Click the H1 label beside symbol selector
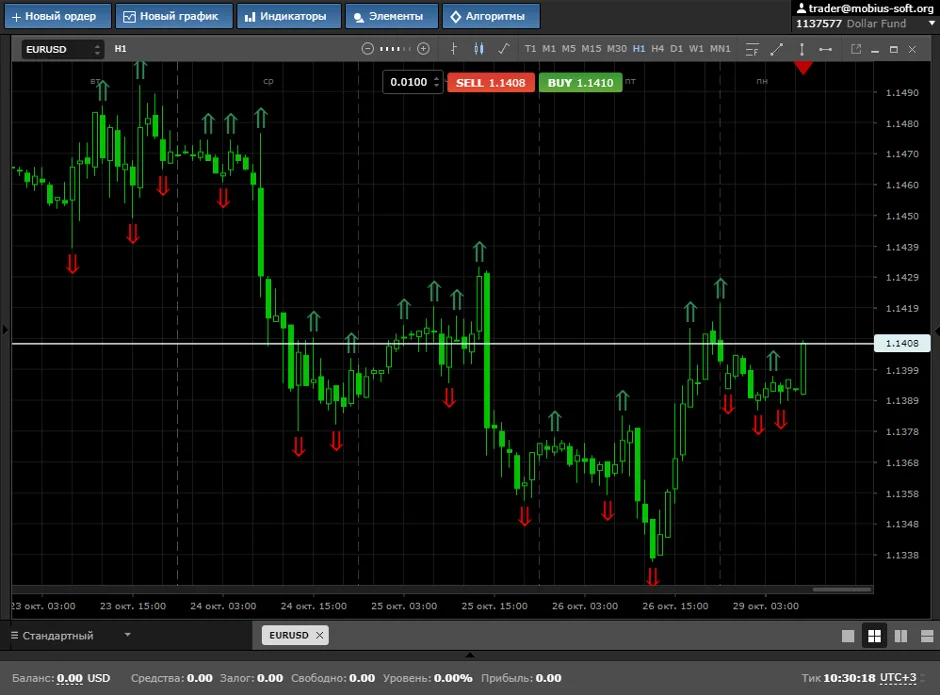 pyautogui.click(x=120, y=49)
